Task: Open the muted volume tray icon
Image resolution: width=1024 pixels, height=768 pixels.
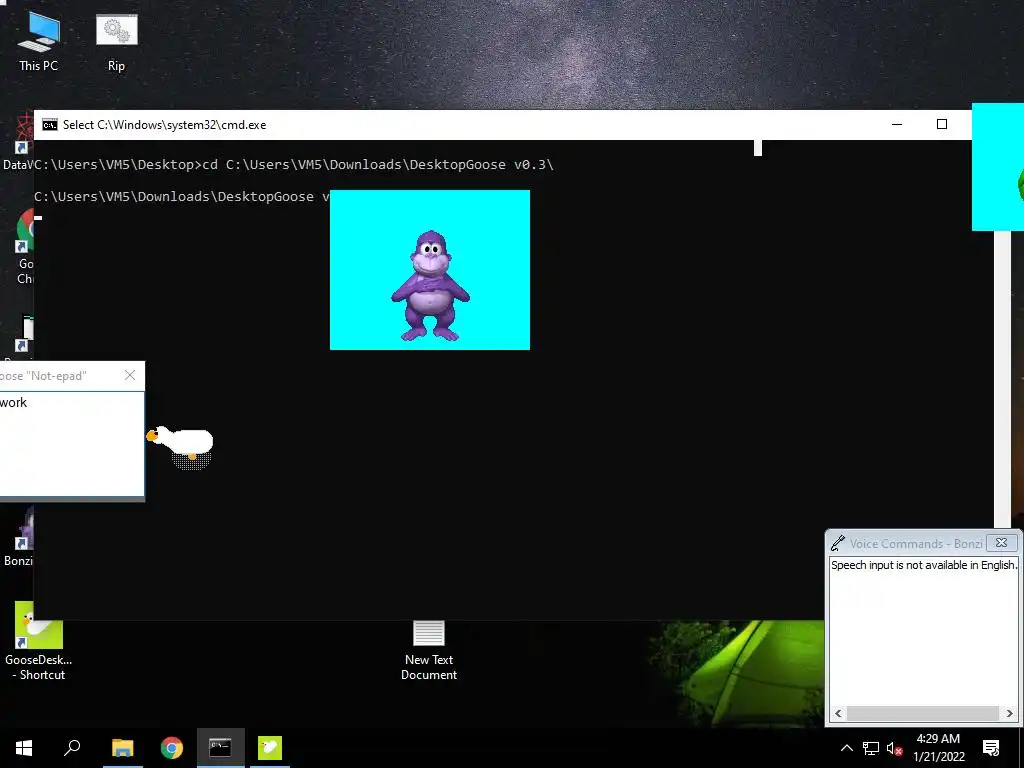Action: point(895,748)
